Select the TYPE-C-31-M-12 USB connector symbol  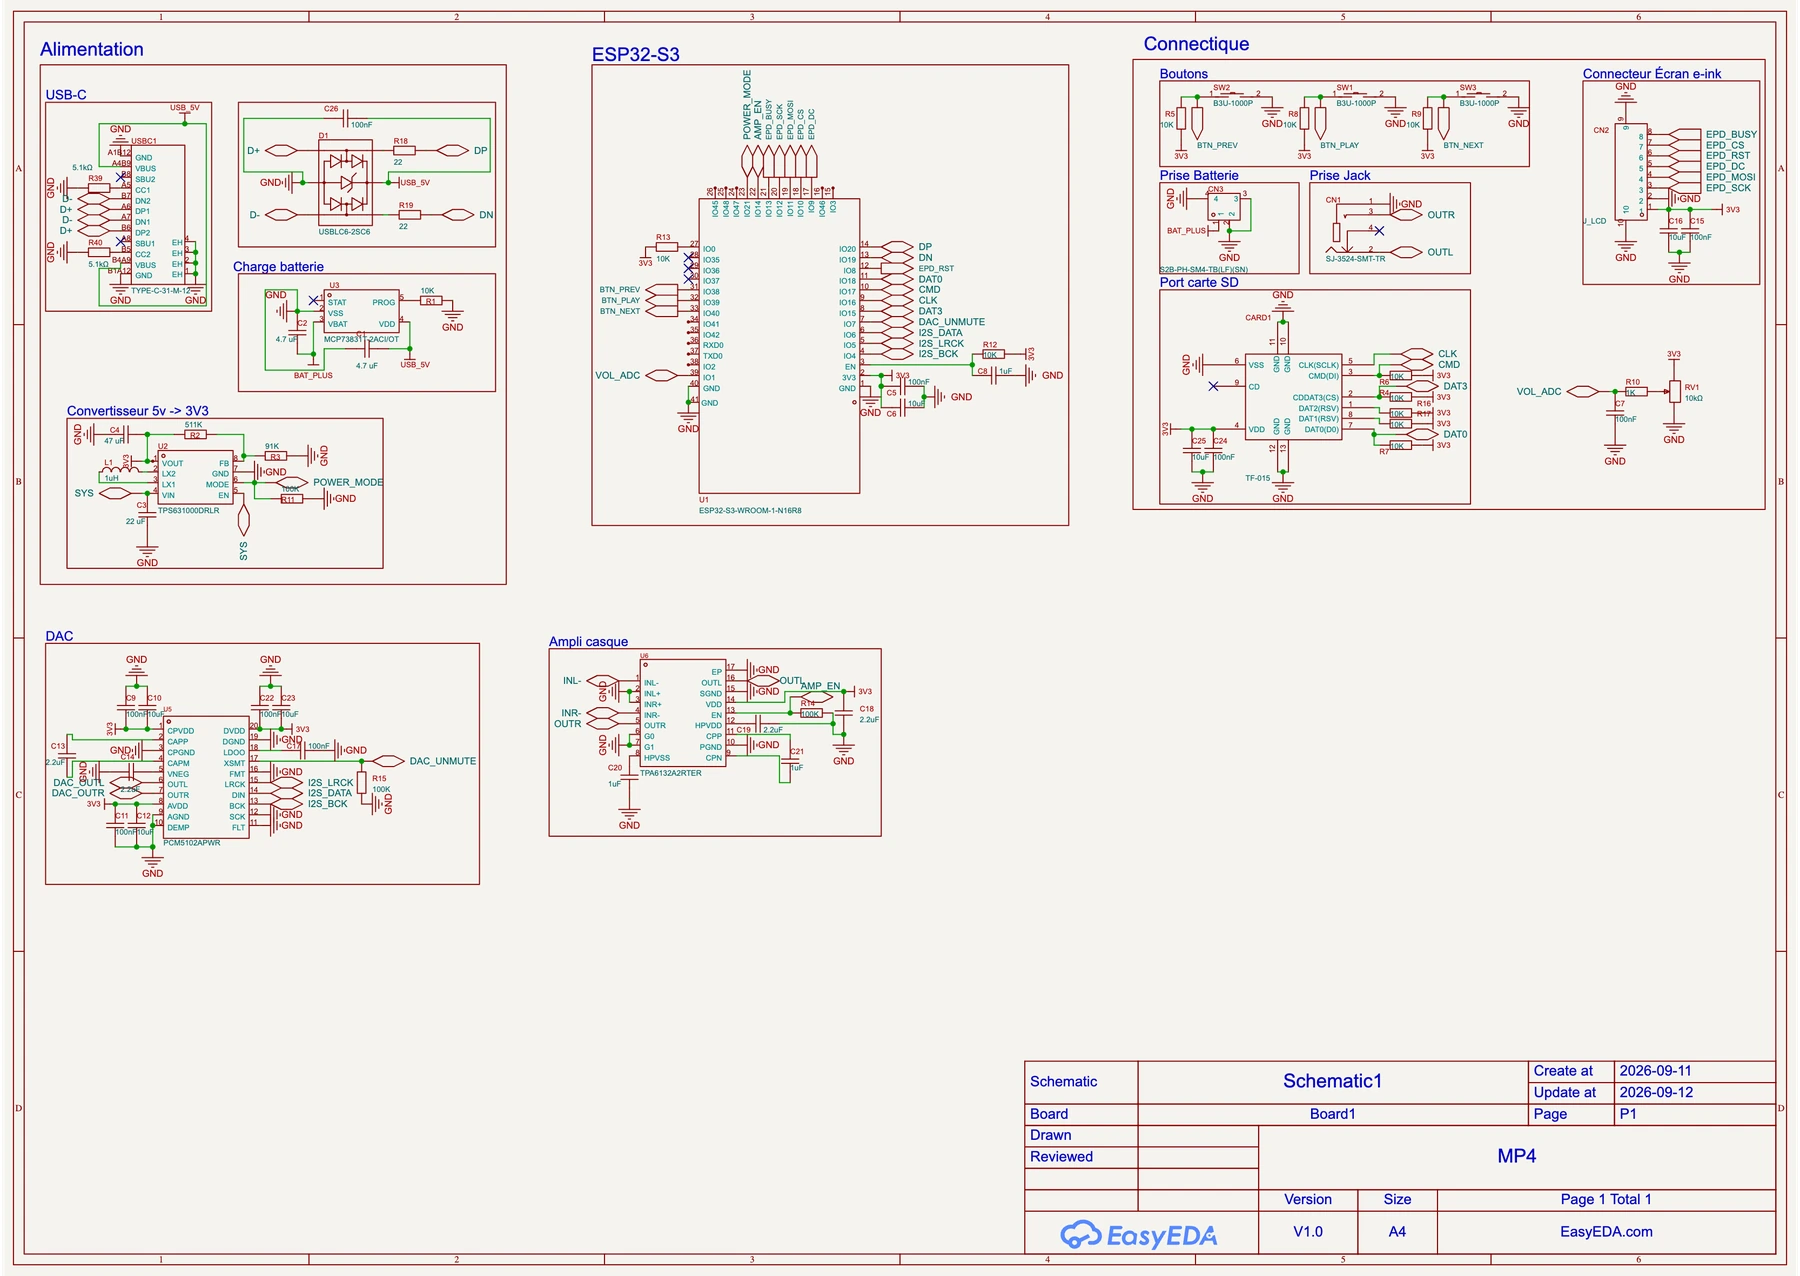(x=158, y=217)
